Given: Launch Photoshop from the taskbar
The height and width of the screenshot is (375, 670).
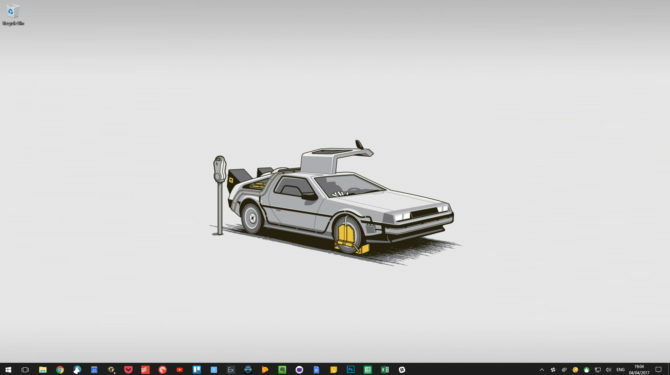Looking at the screenshot, I should tap(350, 369).
